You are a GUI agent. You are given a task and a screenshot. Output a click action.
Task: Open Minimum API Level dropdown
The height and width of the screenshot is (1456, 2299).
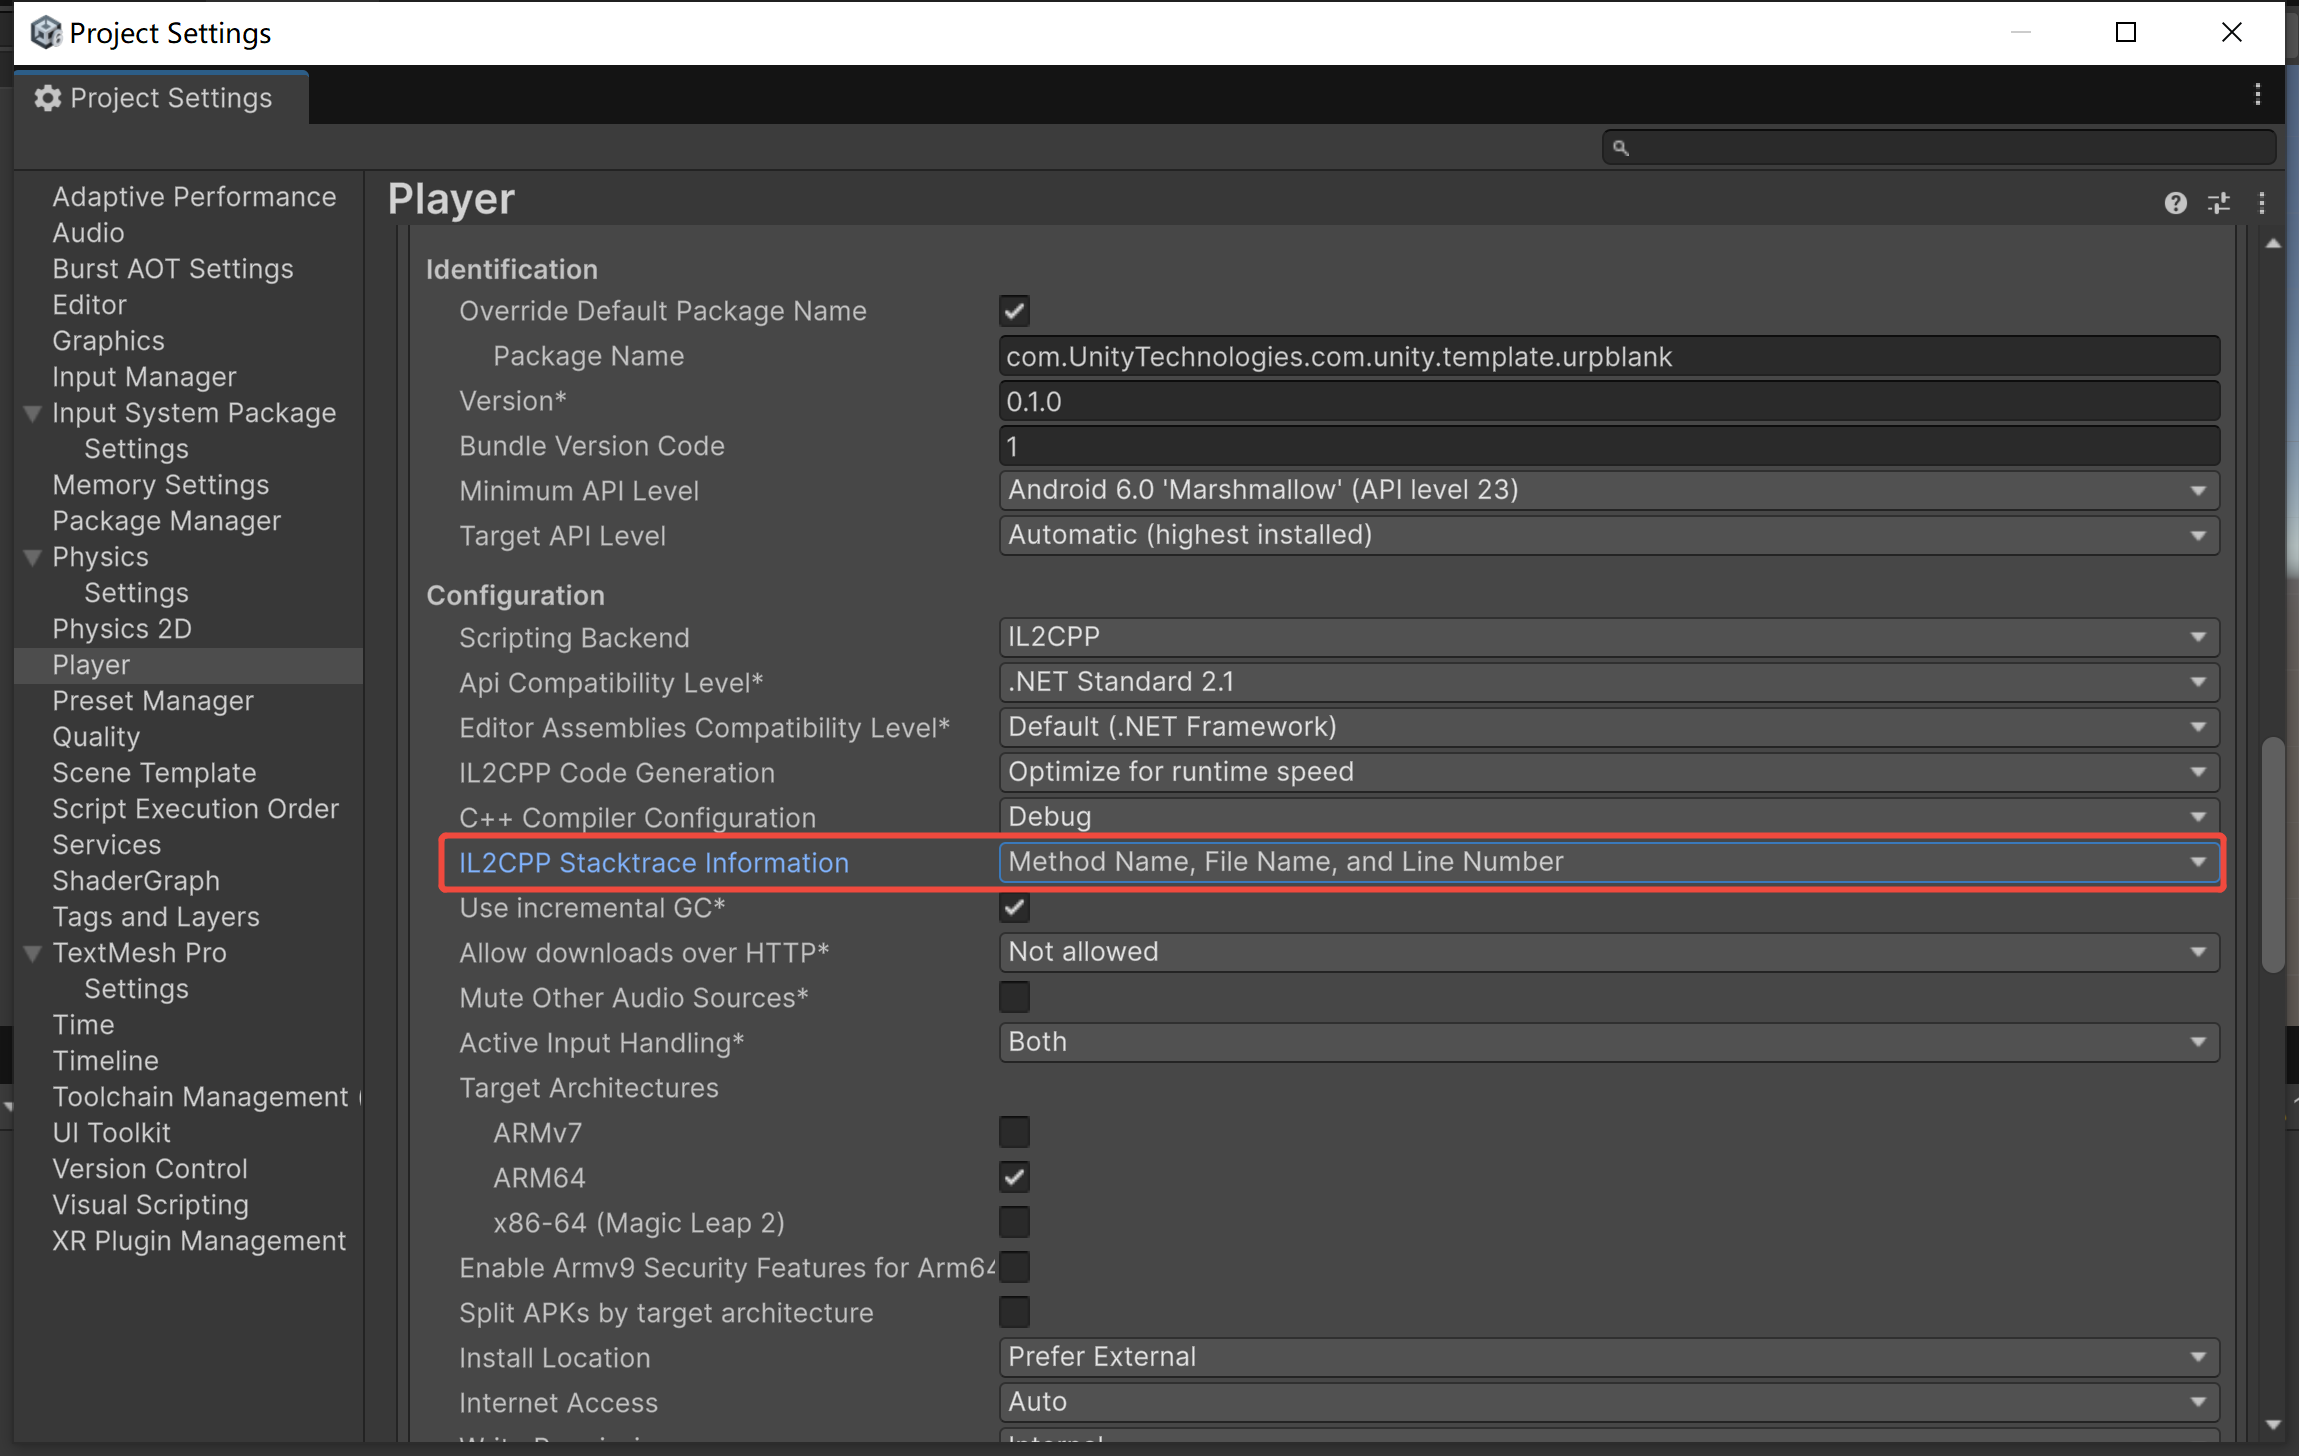click(1609, 490)
